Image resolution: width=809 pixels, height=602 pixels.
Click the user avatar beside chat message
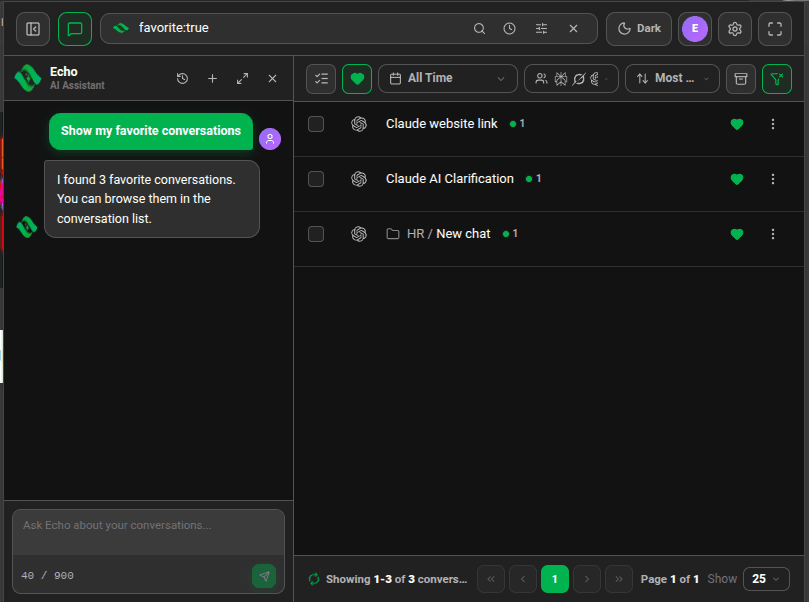click(270, 139)
